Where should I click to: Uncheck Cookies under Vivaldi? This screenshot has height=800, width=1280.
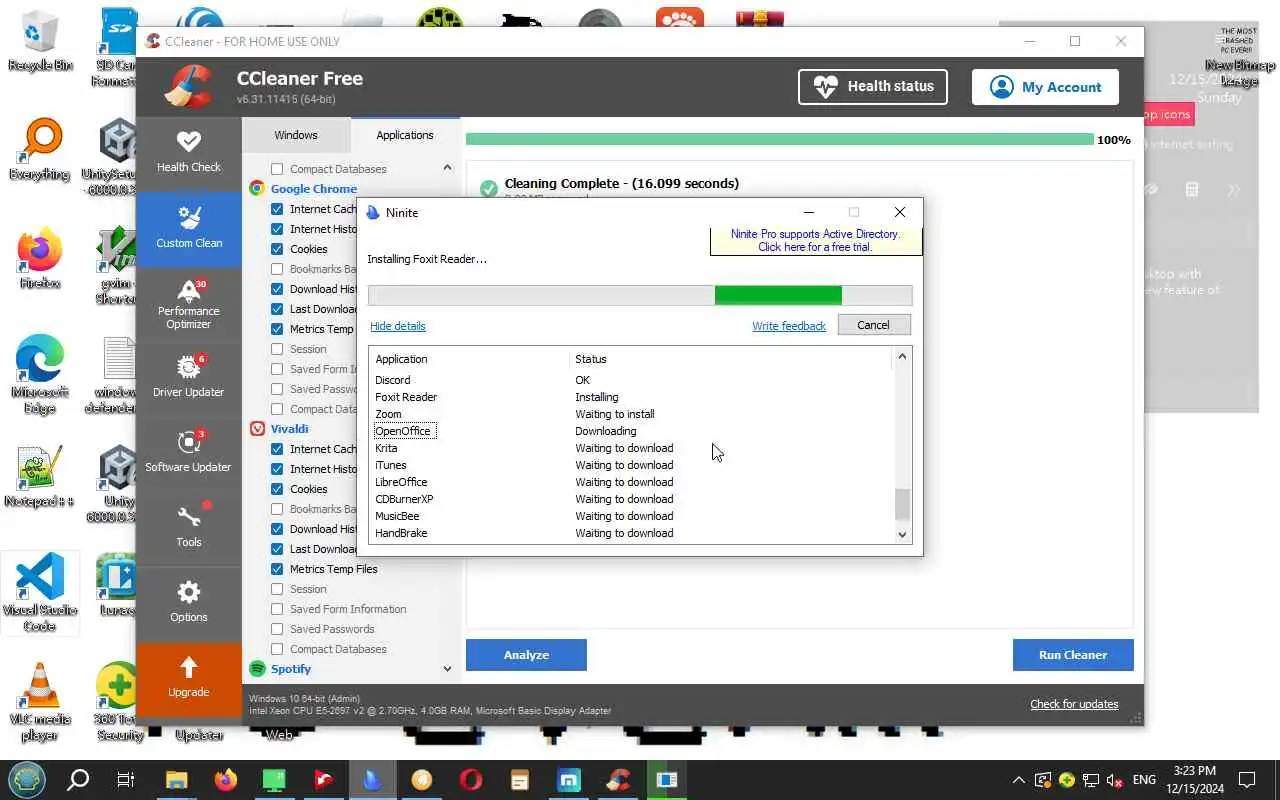[277, 489]
